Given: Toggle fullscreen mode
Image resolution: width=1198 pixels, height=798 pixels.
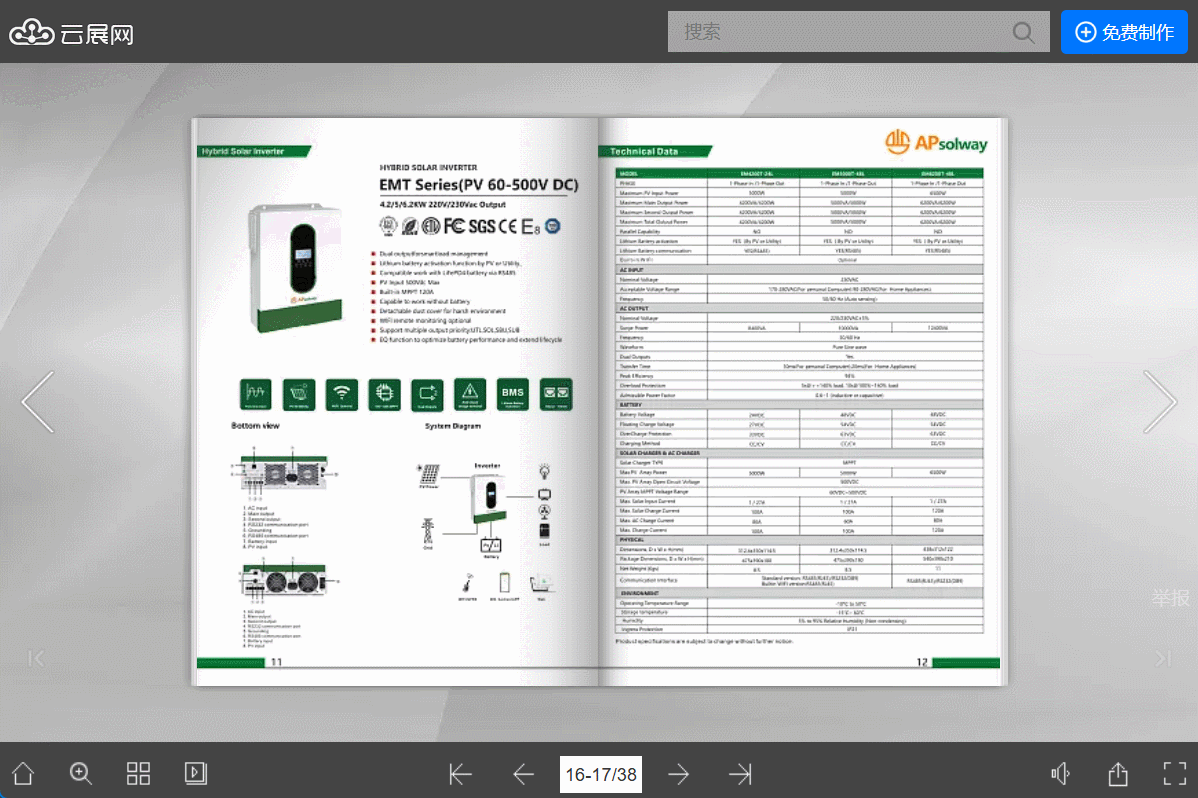Looking at the screenshot, I should coord(1174,773).
